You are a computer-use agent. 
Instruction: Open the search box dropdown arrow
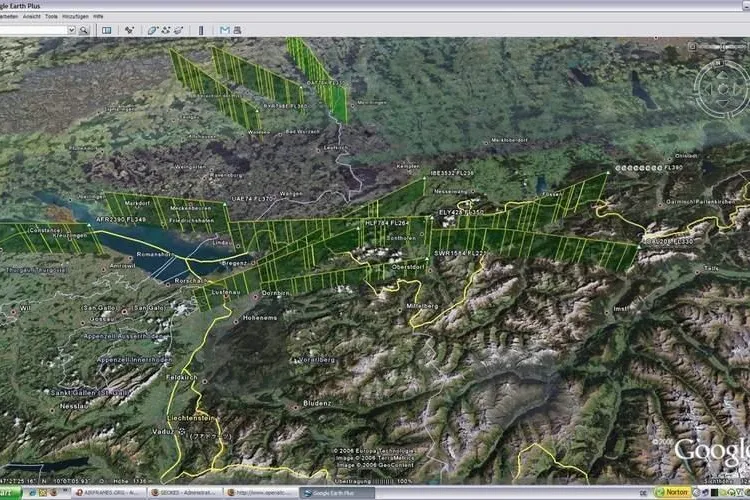71,30
